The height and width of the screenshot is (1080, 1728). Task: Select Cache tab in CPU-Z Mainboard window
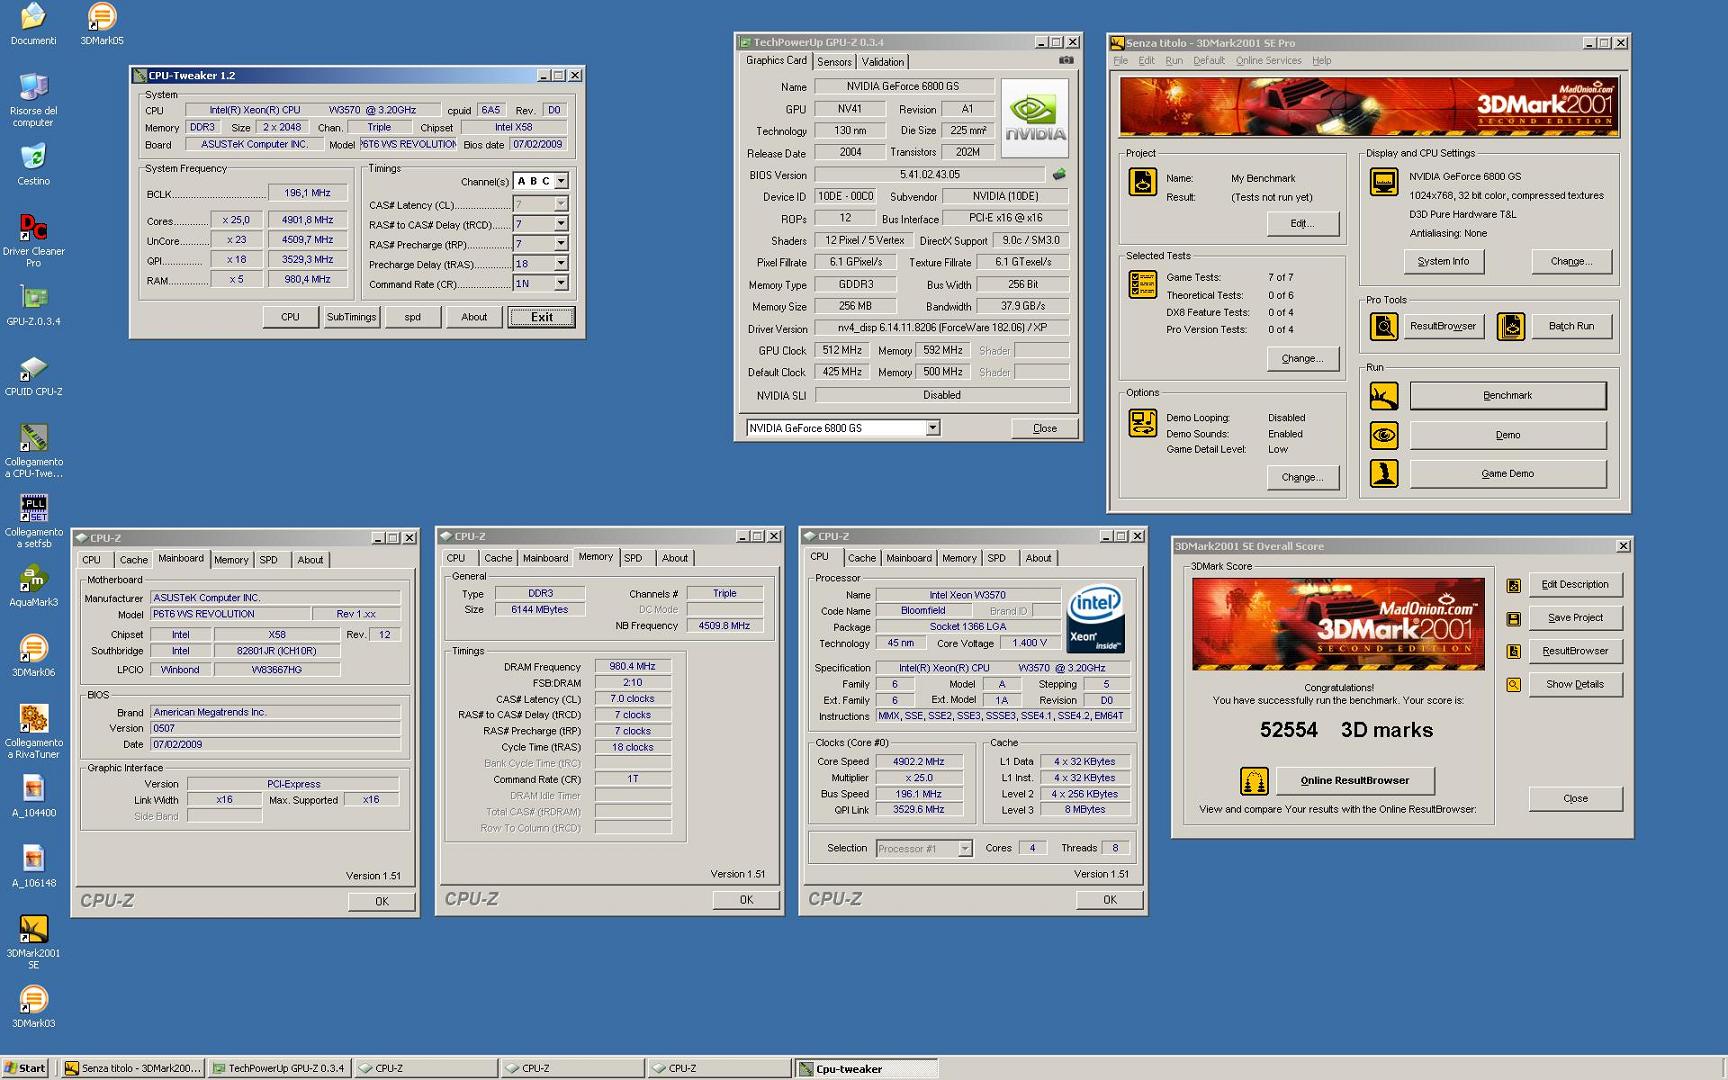point(133,560)
